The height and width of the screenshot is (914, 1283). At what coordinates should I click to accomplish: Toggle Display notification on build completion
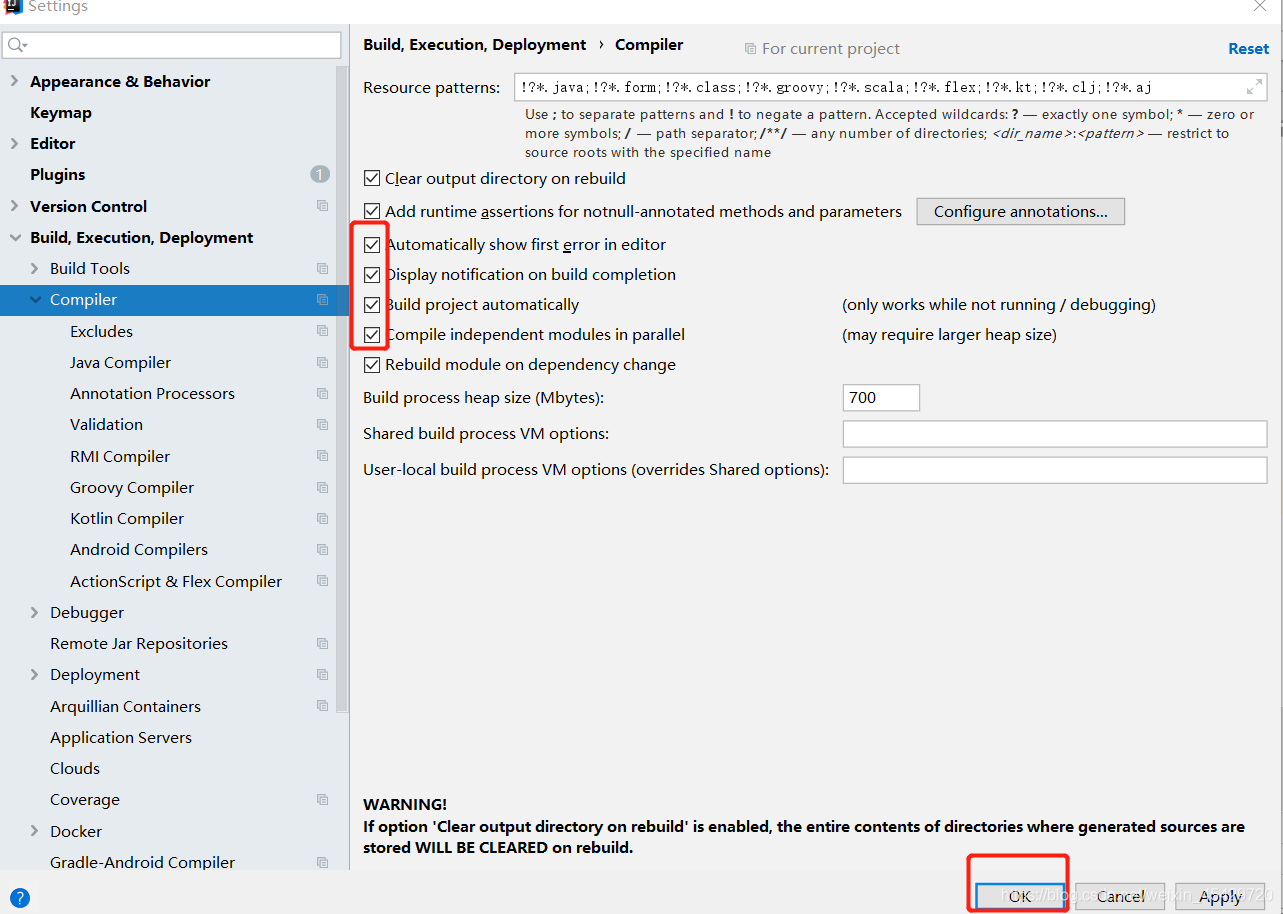coord(372,274)
